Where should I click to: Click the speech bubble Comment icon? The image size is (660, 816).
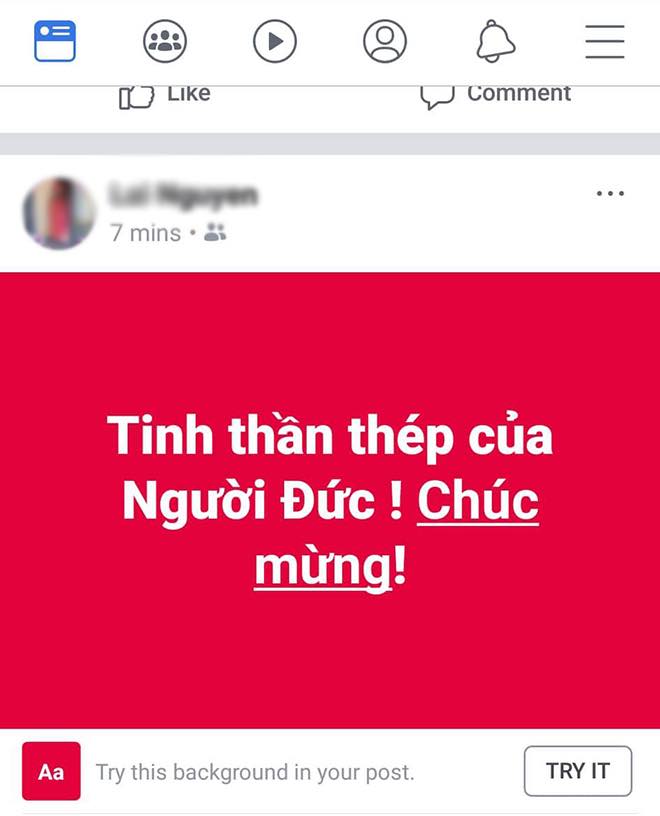[x=437, y=97]
